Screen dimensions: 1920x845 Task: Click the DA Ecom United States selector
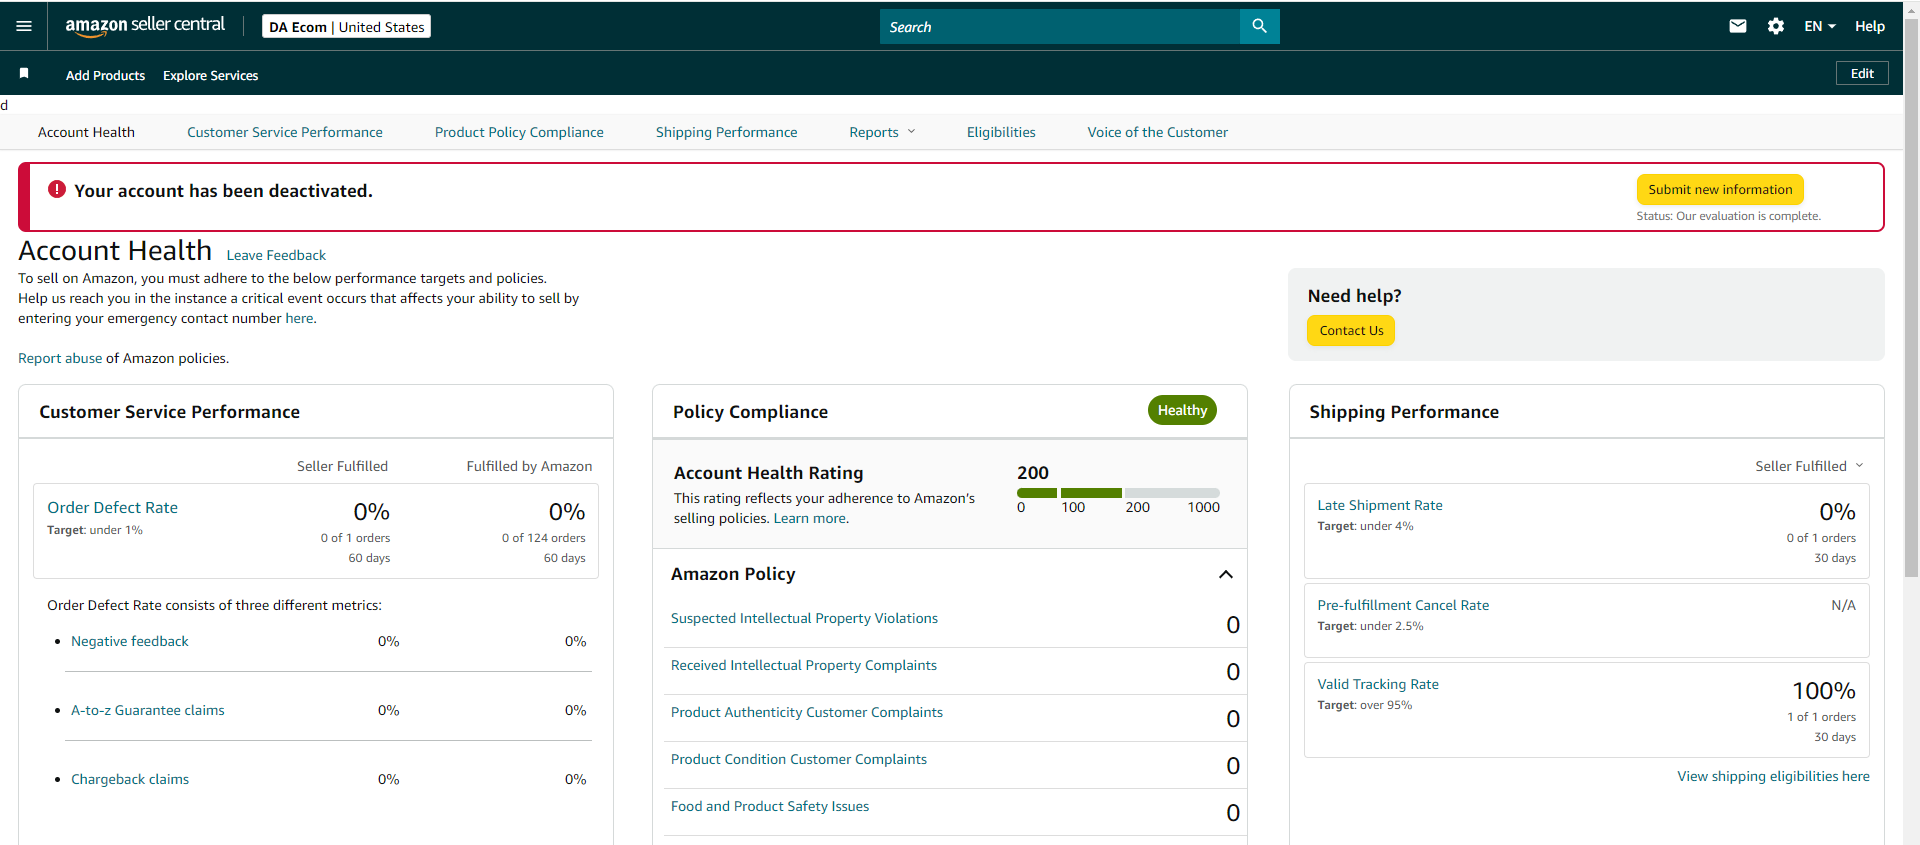point(346,26)
